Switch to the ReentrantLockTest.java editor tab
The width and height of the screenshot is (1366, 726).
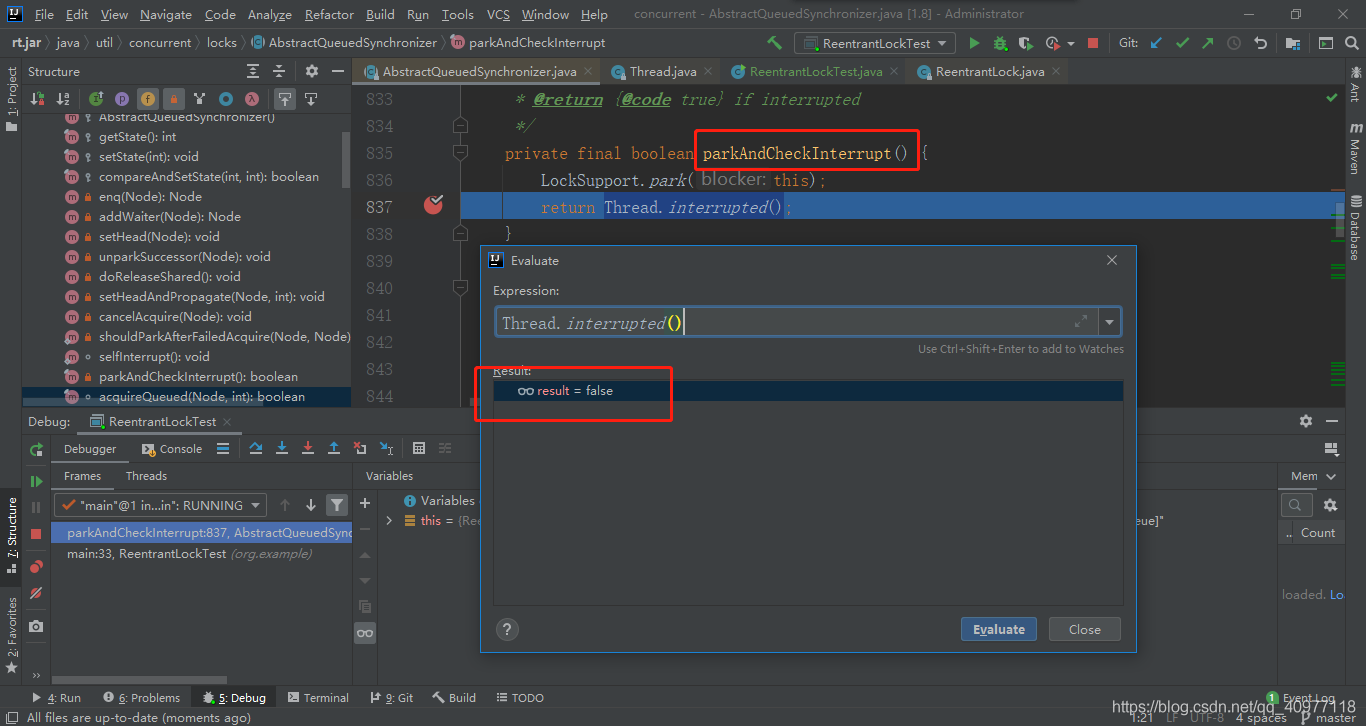814,72
